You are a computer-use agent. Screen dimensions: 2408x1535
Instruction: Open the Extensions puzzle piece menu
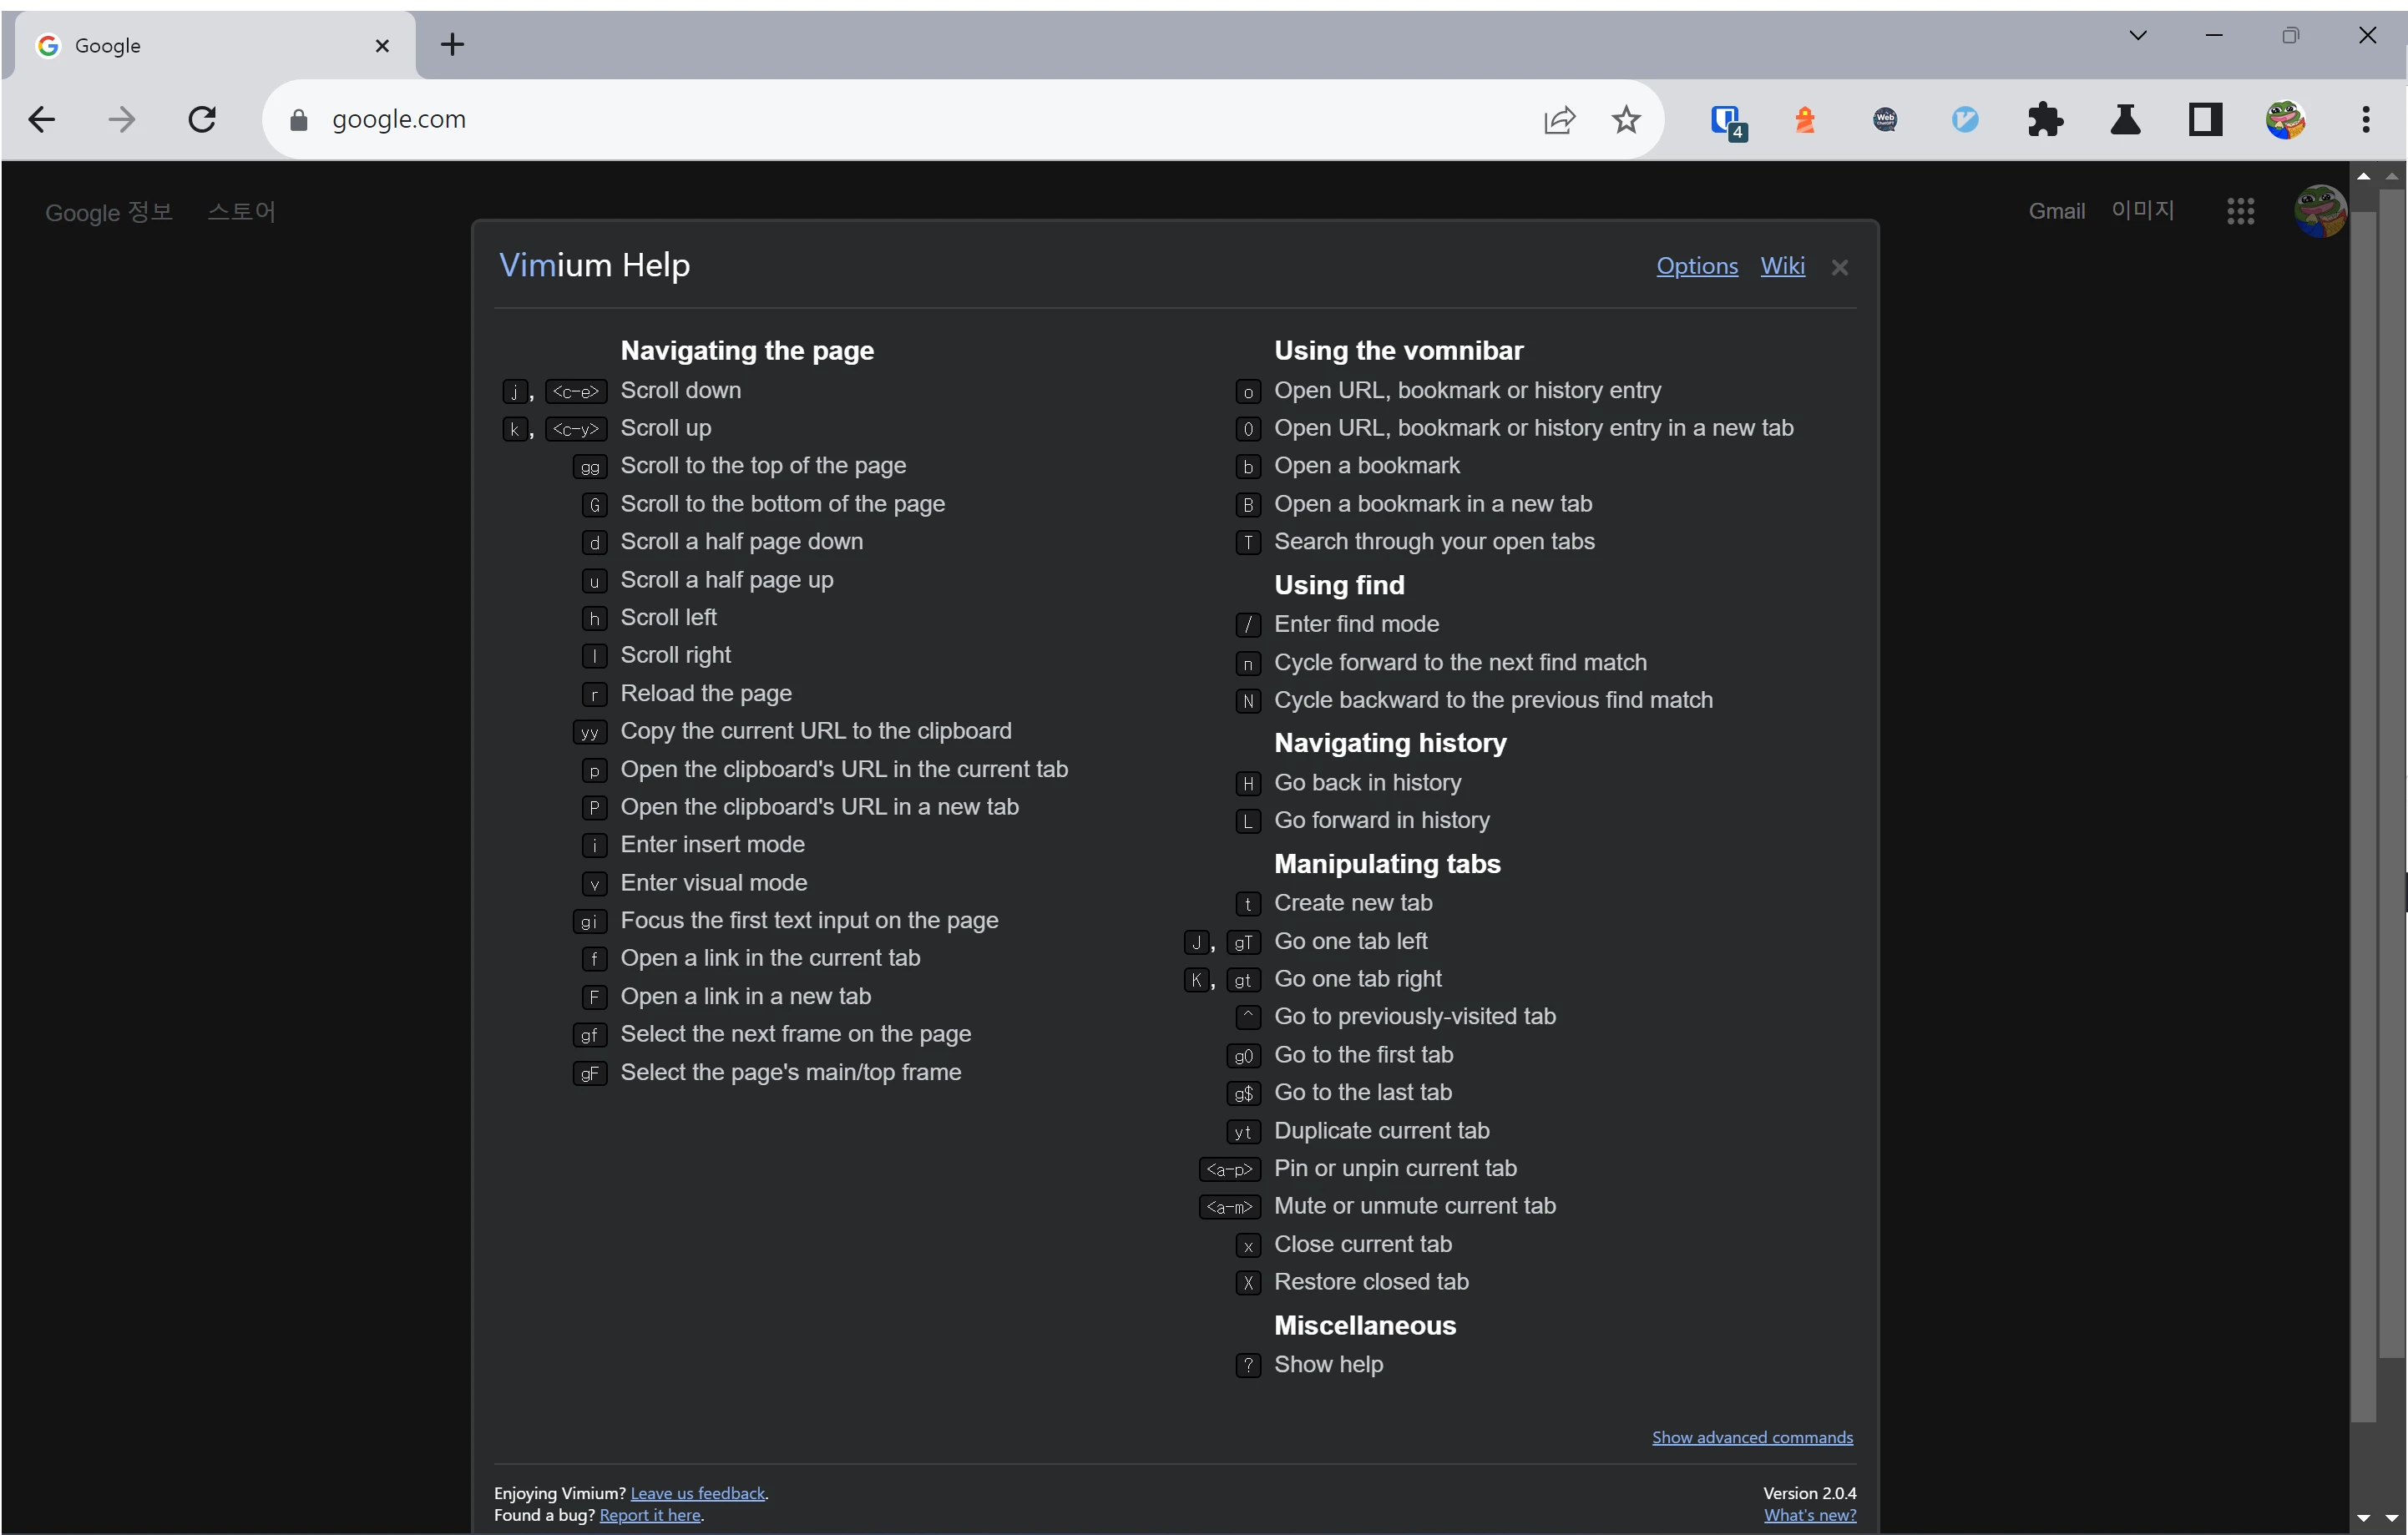pyautogui.click(x=2045, y=120)
